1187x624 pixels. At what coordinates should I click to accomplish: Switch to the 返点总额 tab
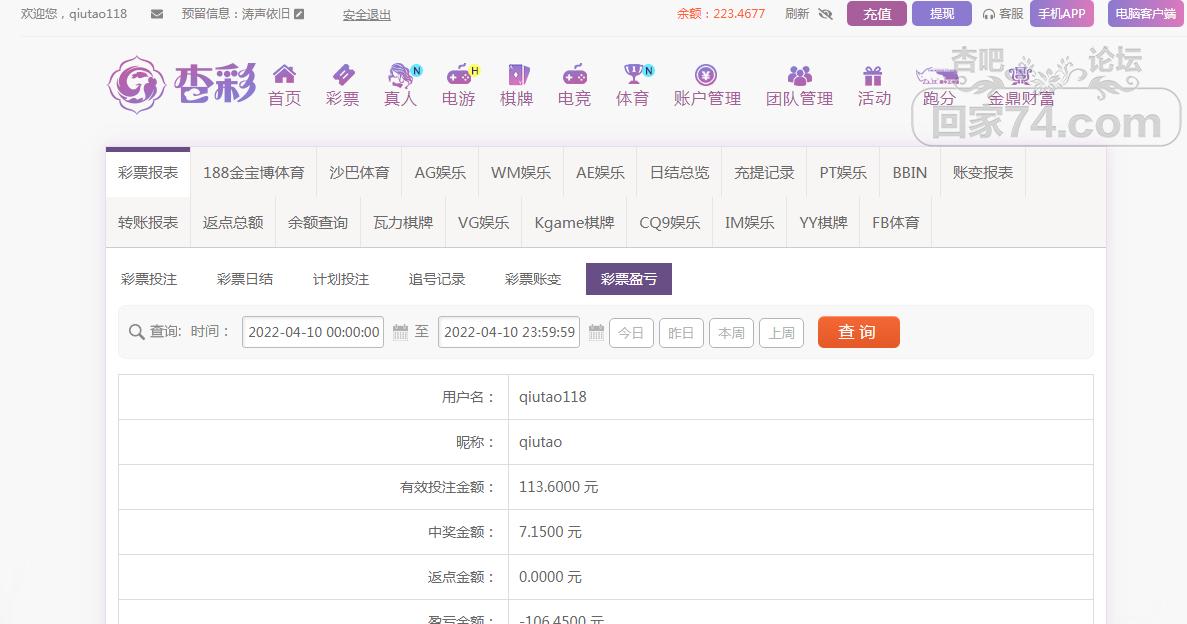[233, 223]
